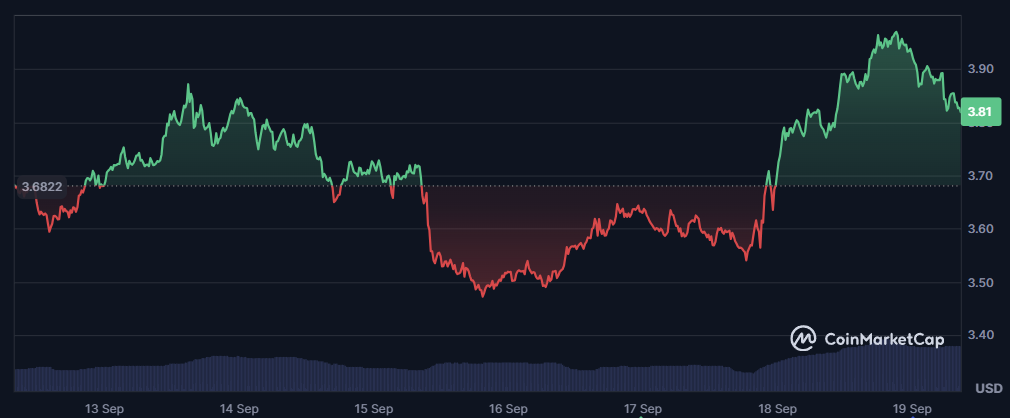1010x418 pixels.
Task: Click the 19 Sep date label
Action: pyautogui.click(x=911, y=408)
